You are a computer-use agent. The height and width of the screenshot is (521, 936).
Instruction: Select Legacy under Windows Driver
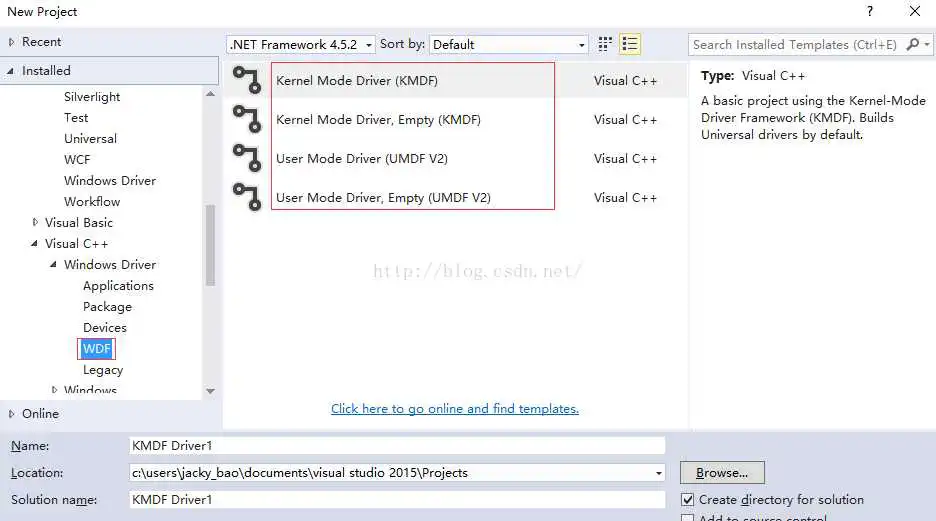(x=103, y=370)
